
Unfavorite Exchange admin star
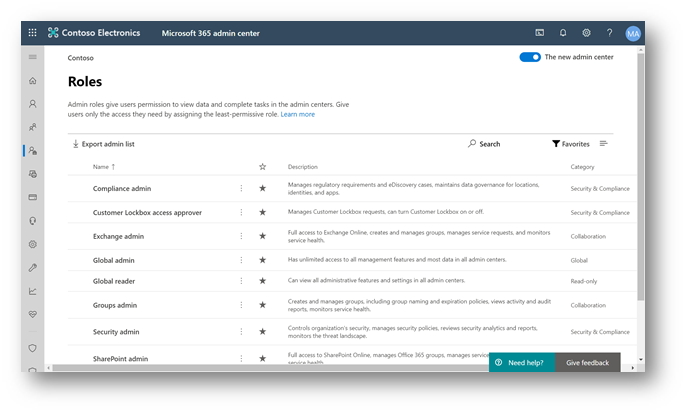(262, 236)
